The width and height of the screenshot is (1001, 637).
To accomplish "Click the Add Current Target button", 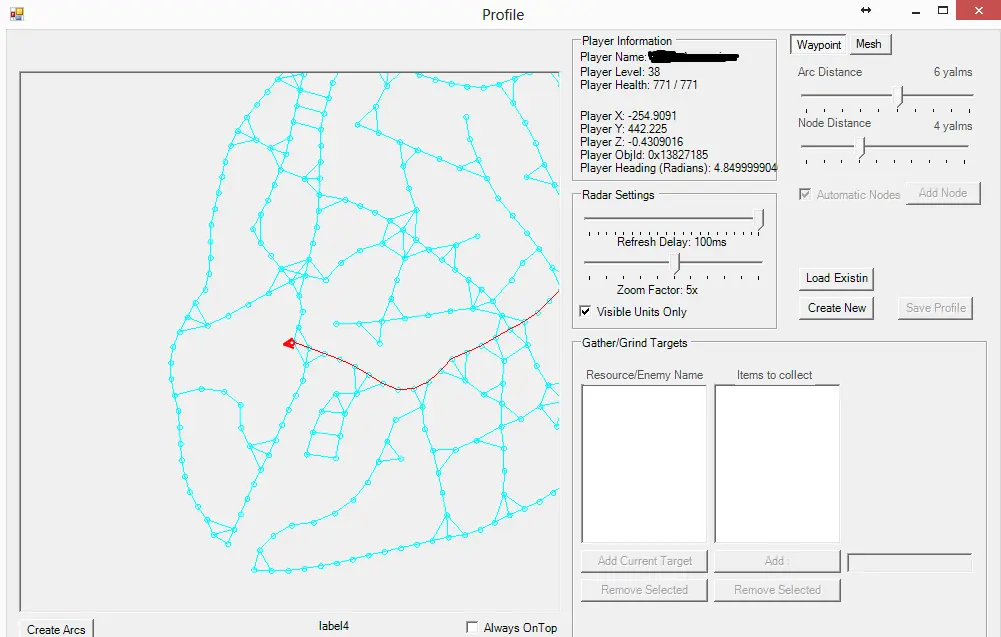I will click(644, 561).
